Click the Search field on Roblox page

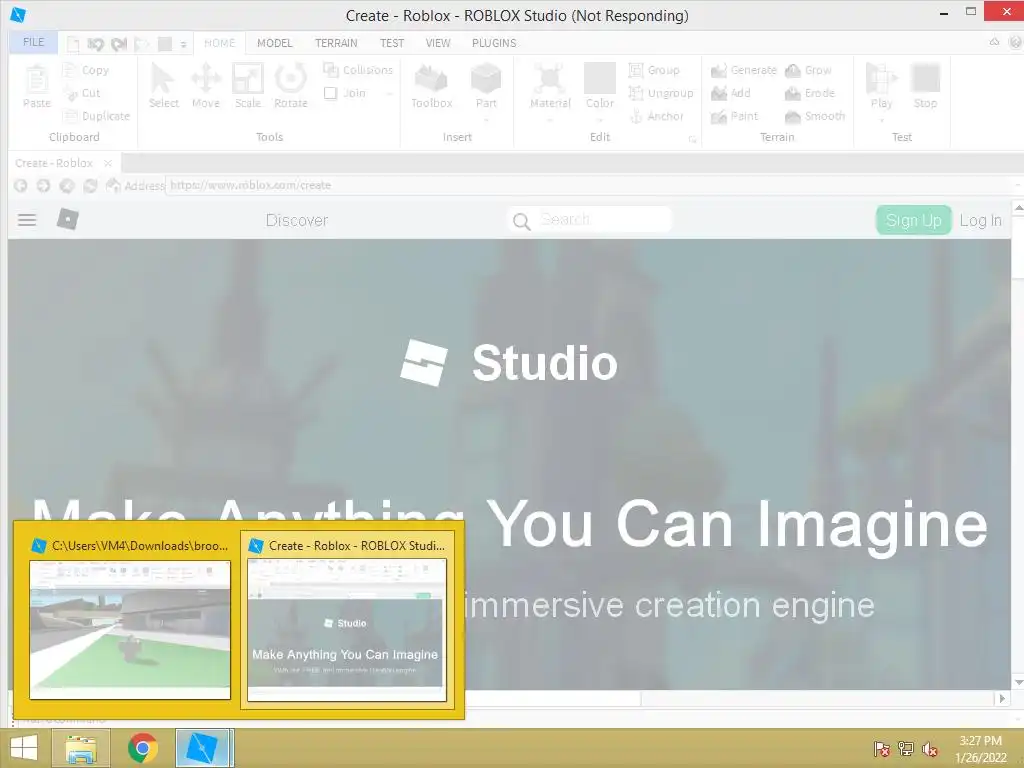590,219
